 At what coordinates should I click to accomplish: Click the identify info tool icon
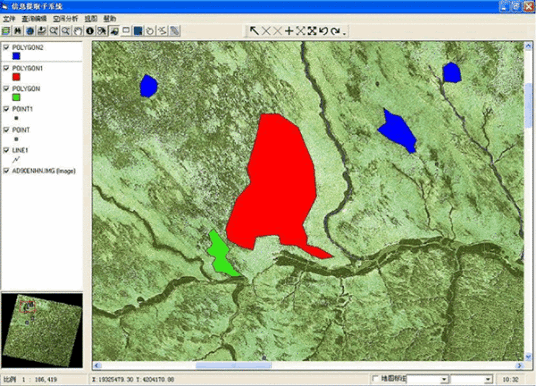click(90, 31)
